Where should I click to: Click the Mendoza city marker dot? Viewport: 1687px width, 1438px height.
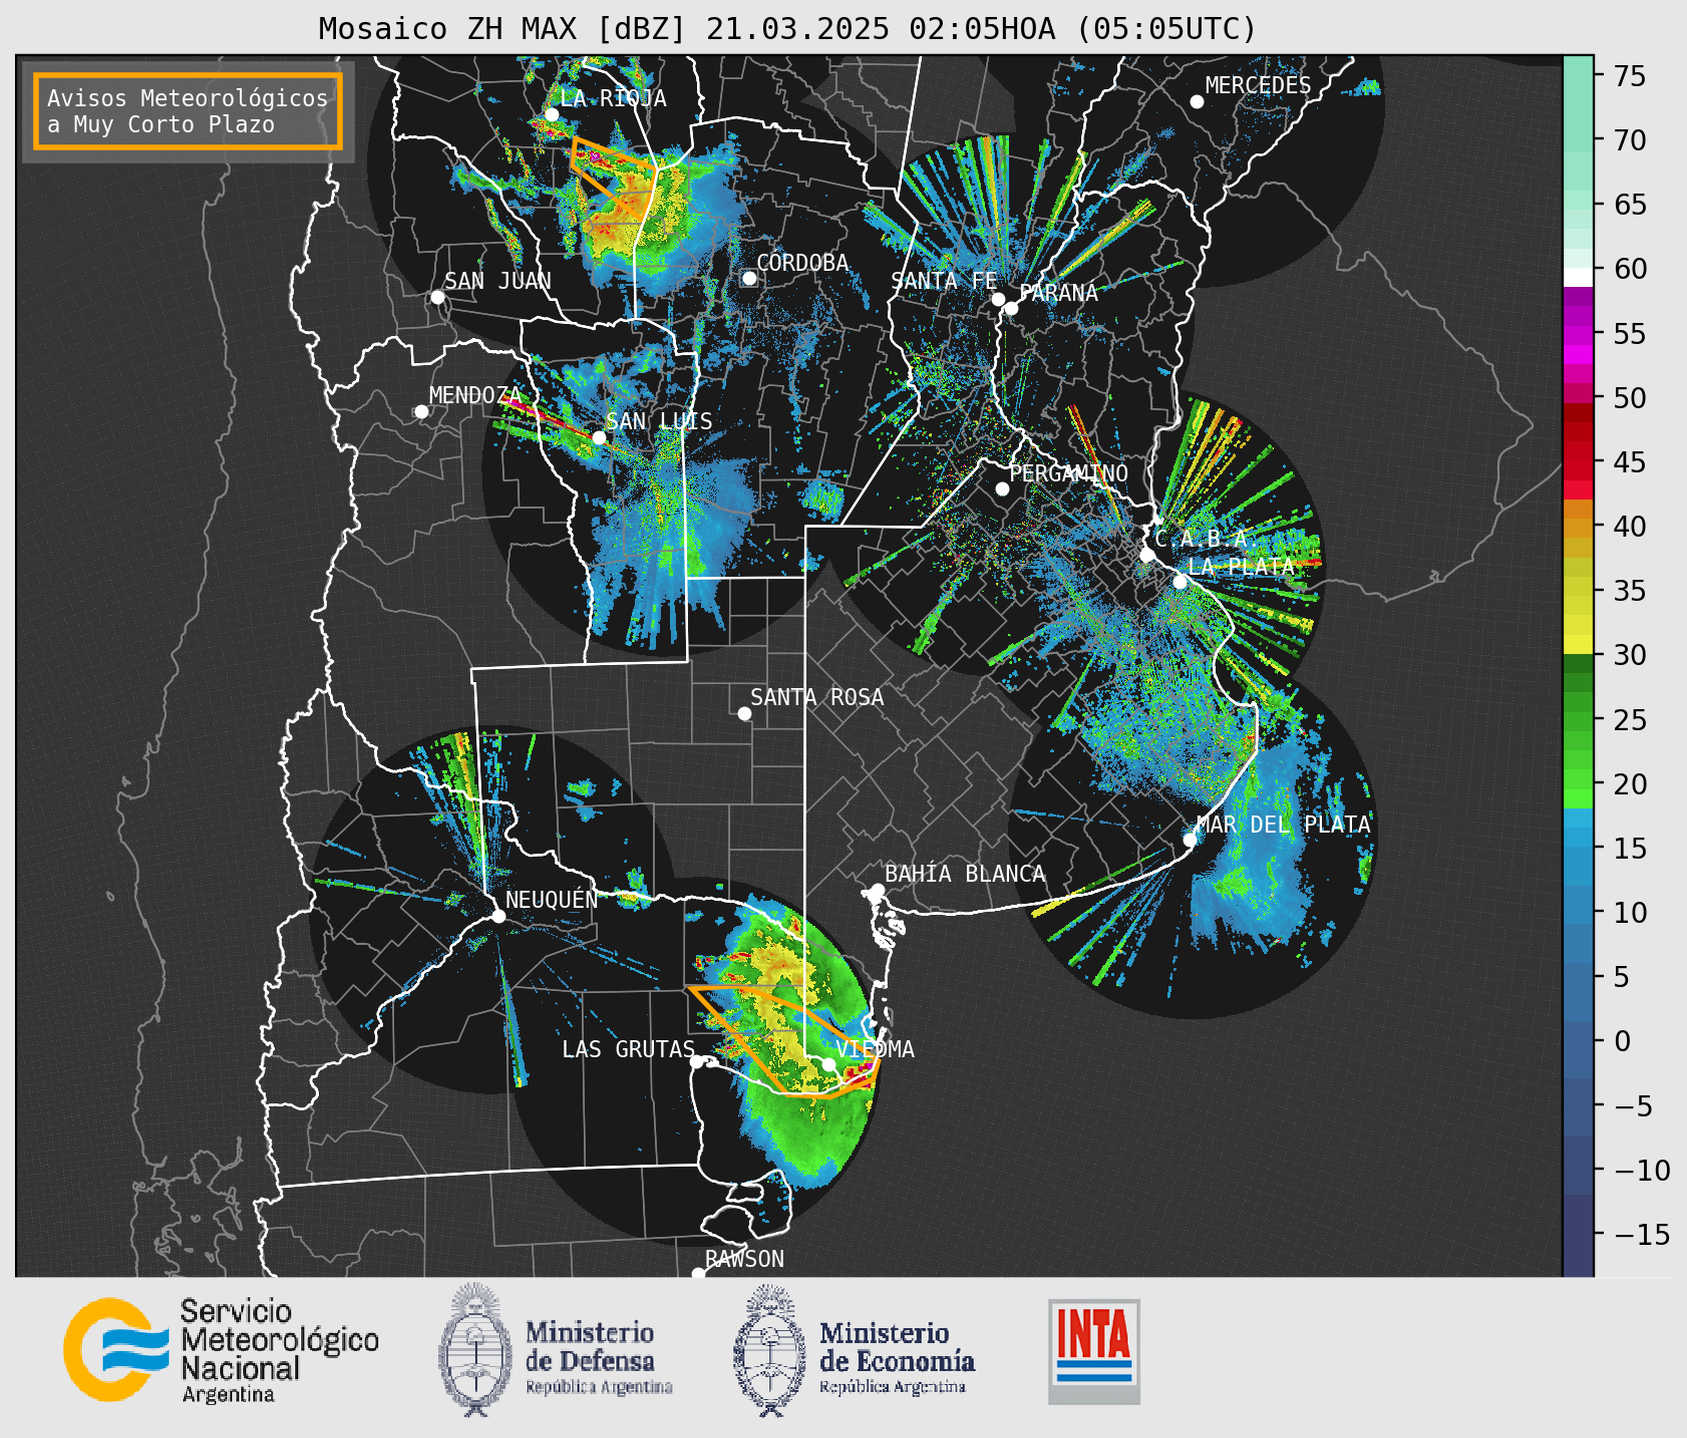click(x=421, y=412)
